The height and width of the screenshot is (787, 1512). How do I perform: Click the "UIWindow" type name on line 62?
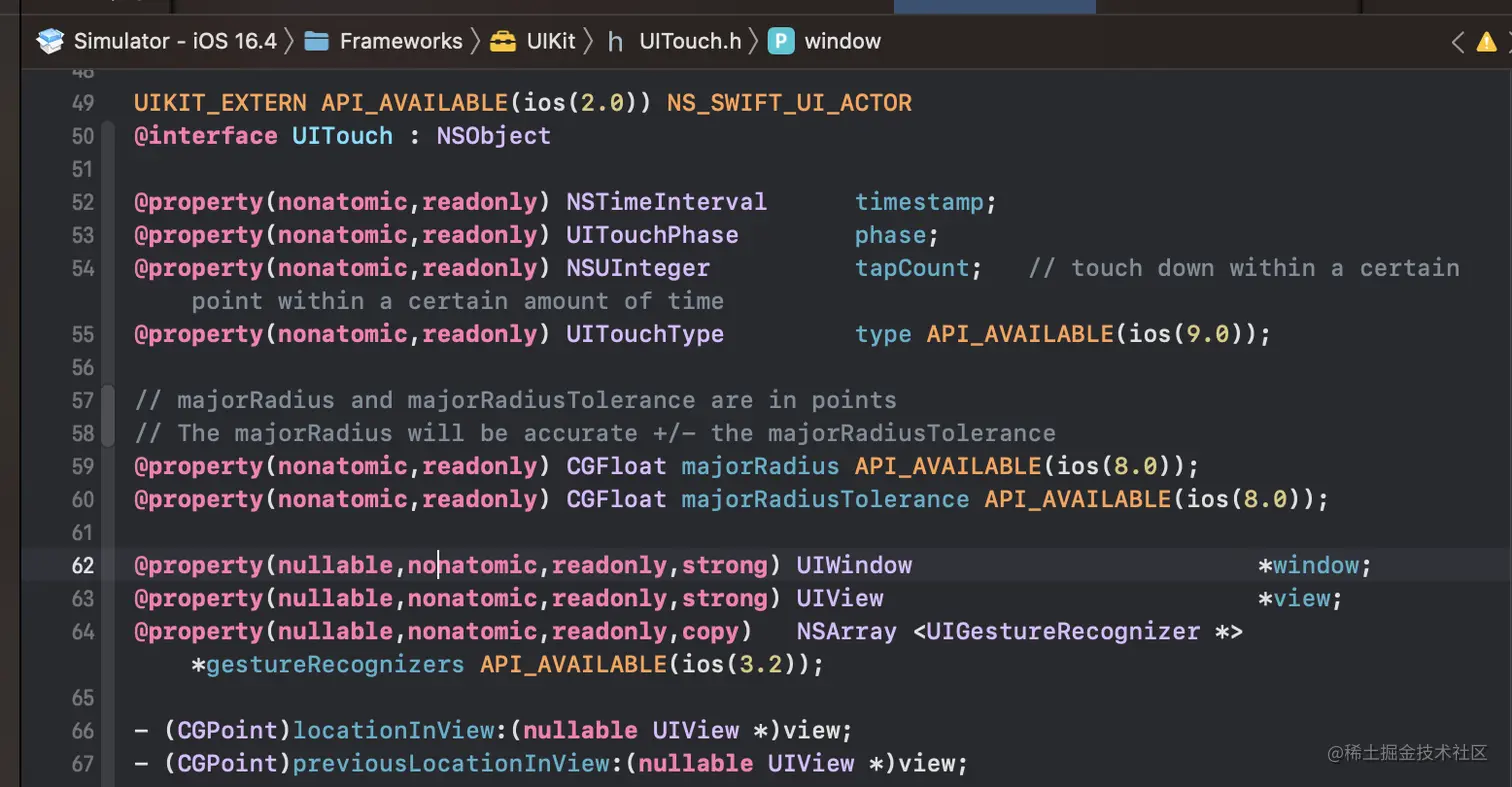tap(854, 565)
